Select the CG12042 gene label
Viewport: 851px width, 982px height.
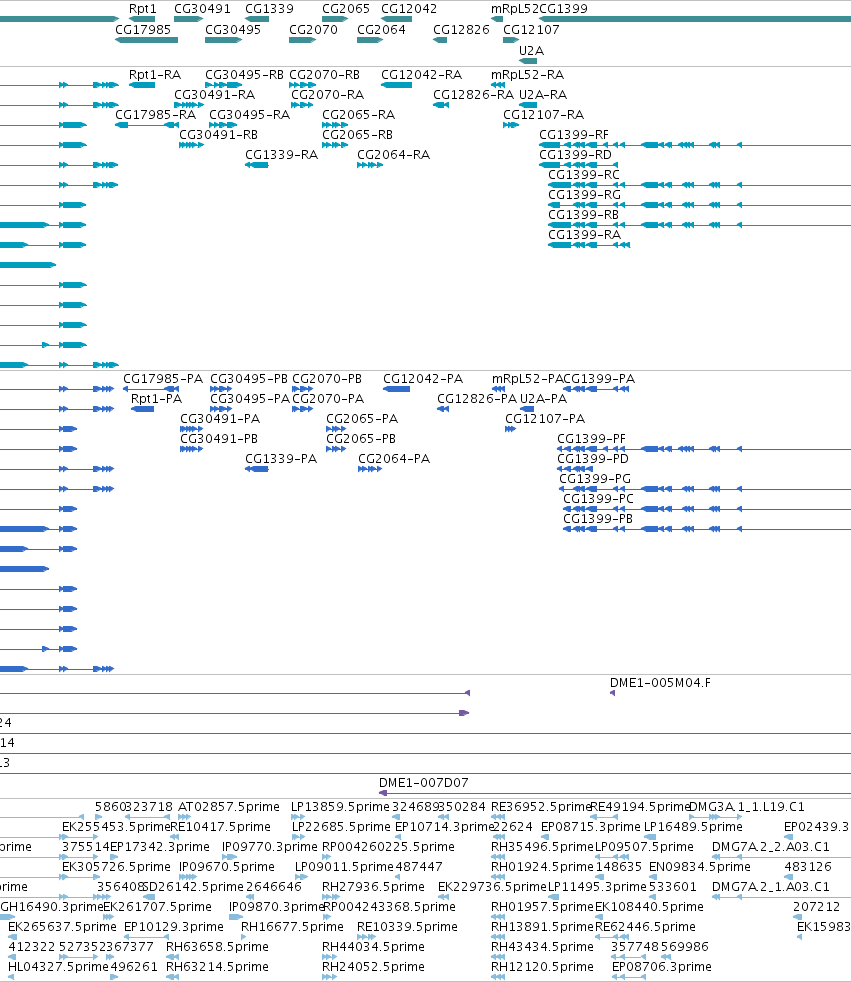coord(409,9)
